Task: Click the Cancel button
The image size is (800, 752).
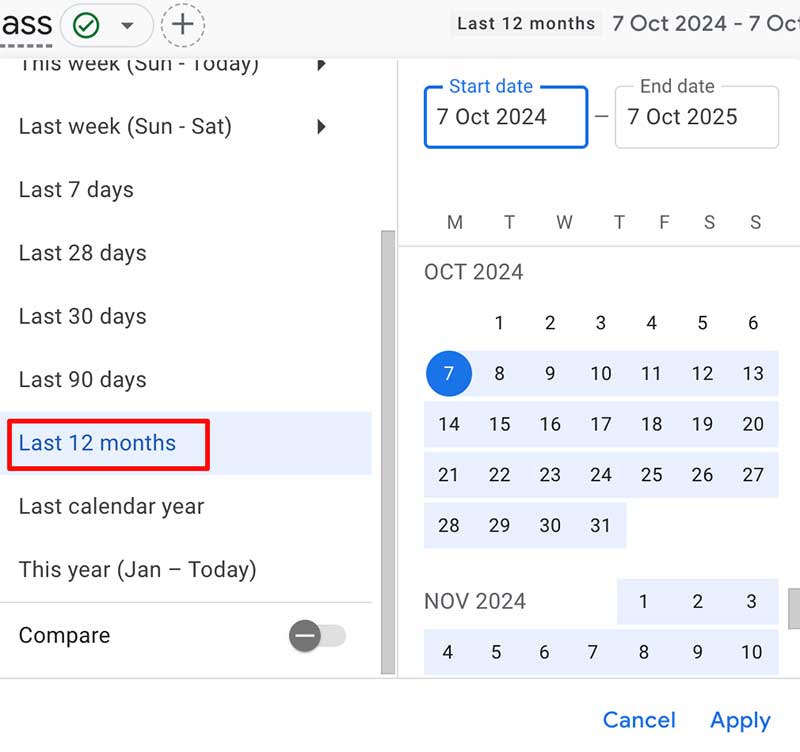Action: click(x=639, y=720)
